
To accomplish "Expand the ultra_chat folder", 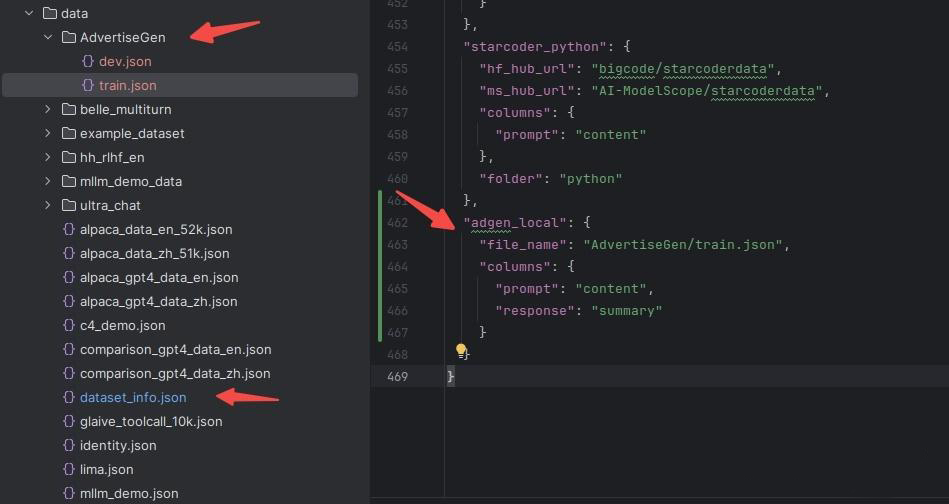I will (48, 206).
